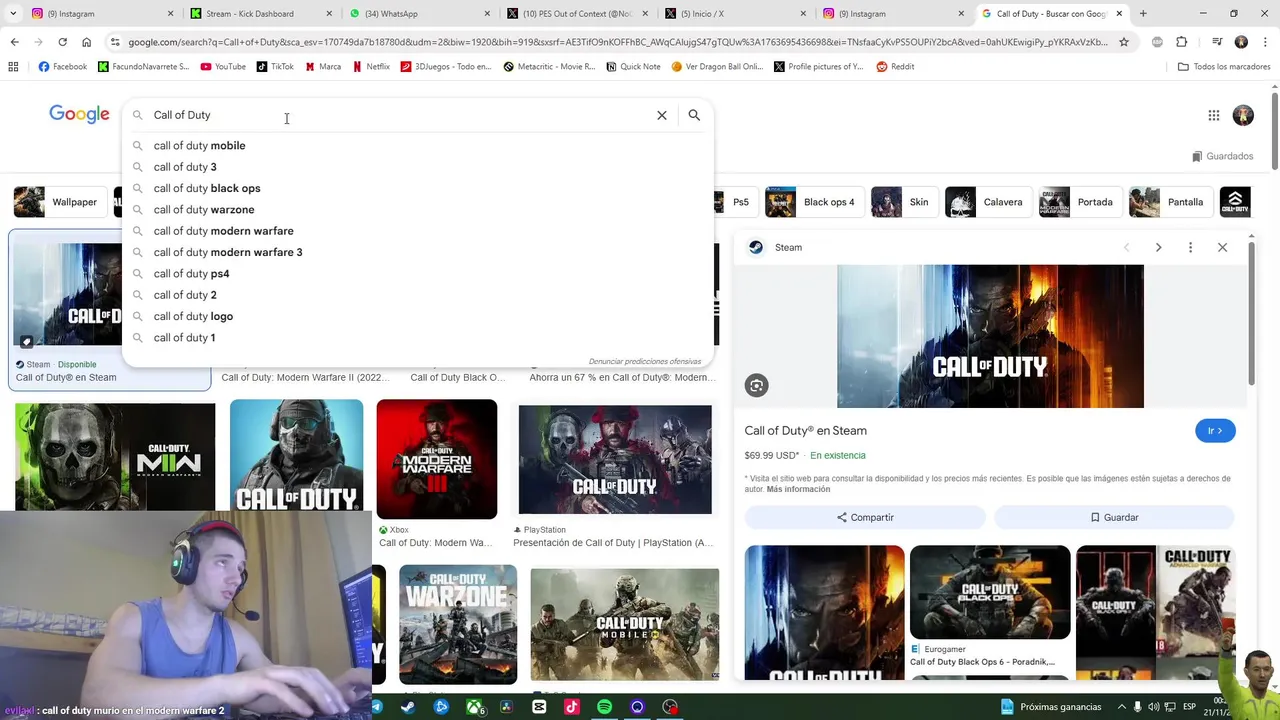The image size is (1280, 720).
Task: Open site information icon in address bar
Action: point(115,42)
